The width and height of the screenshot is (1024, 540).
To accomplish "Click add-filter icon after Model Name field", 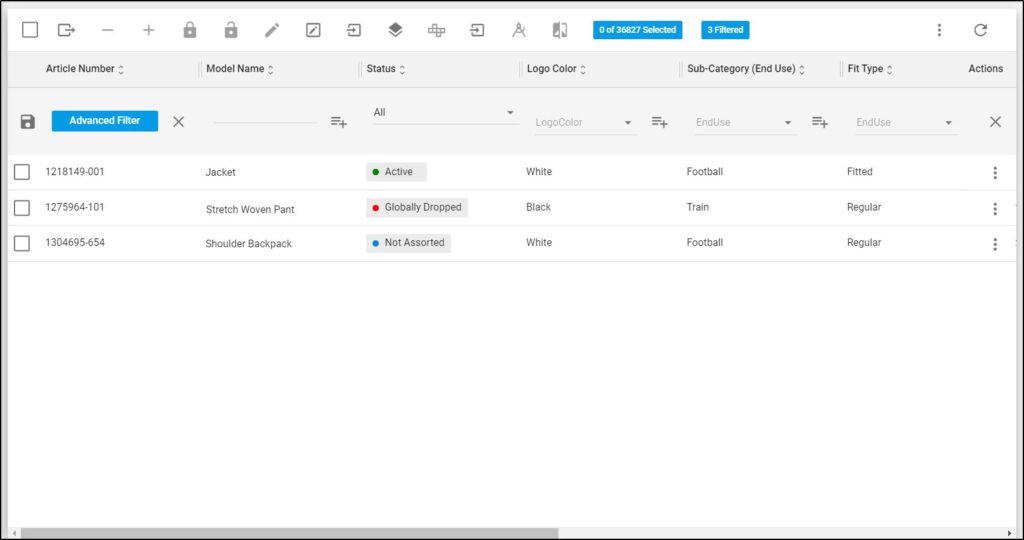I will 338,121.
